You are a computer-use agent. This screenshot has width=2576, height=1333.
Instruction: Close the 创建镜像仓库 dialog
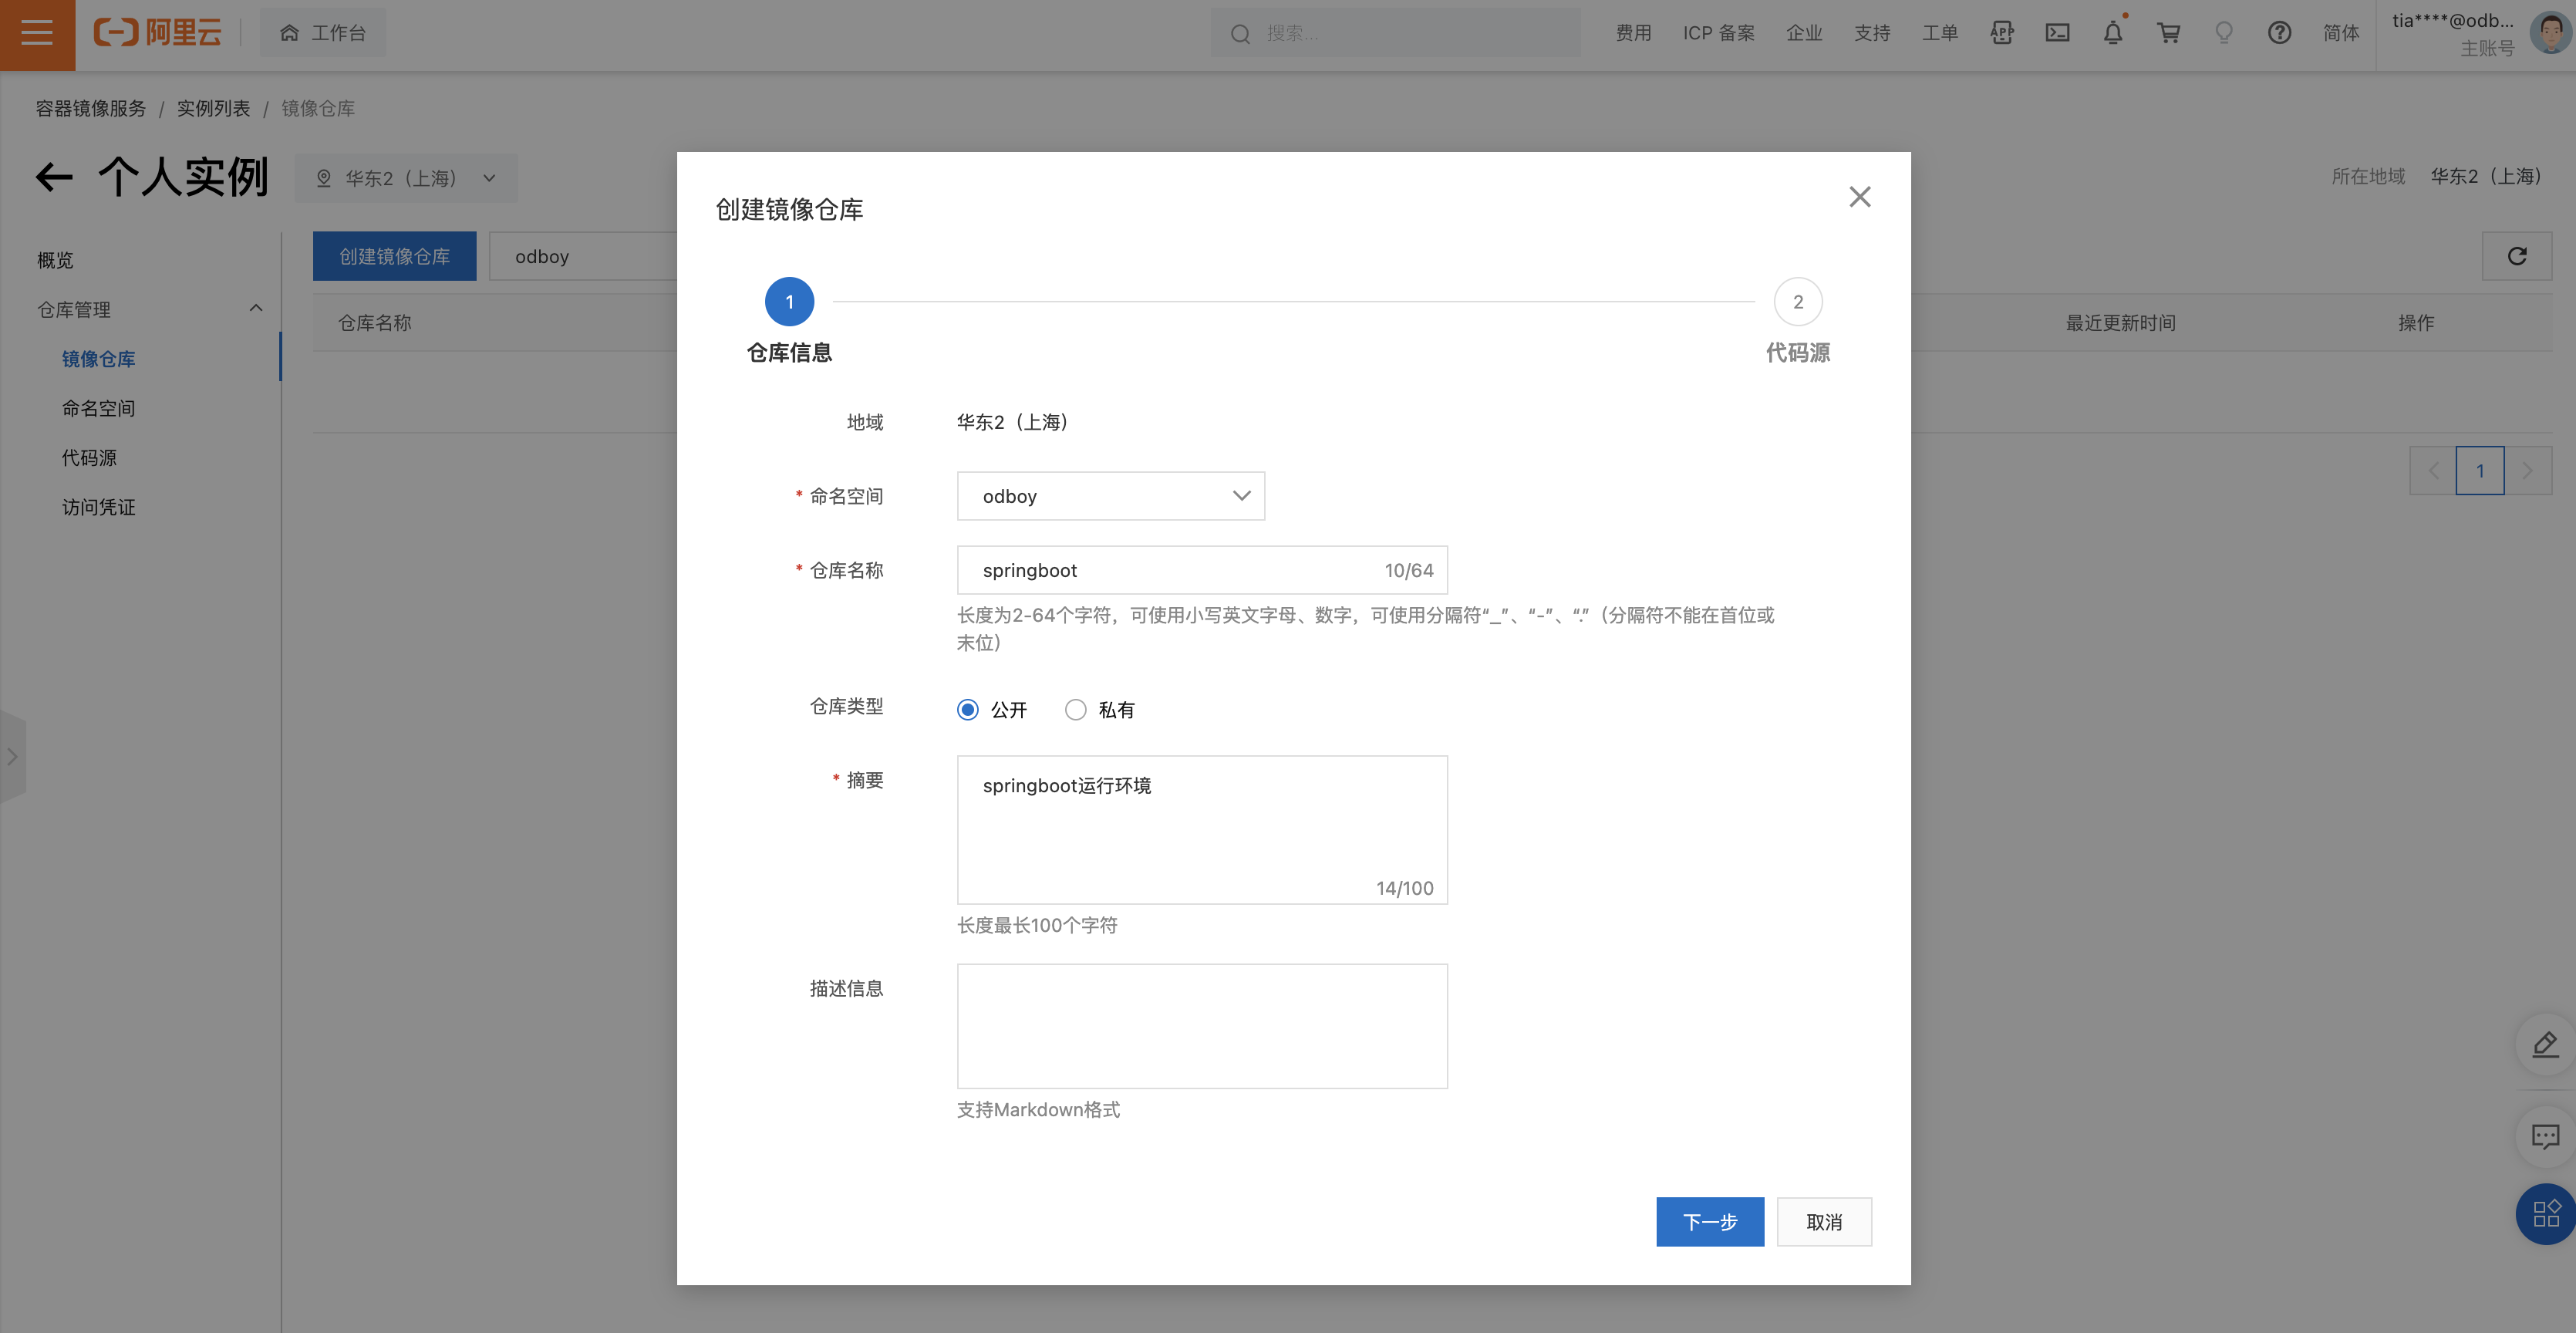tap(1859, 197)
